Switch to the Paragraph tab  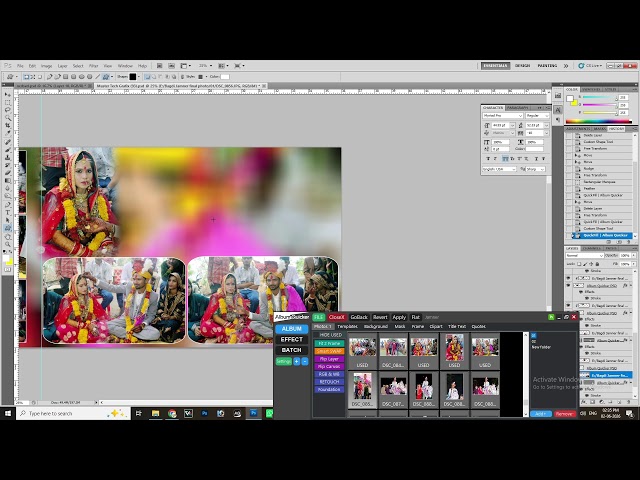pyautogui.click(x=518, y=108)
